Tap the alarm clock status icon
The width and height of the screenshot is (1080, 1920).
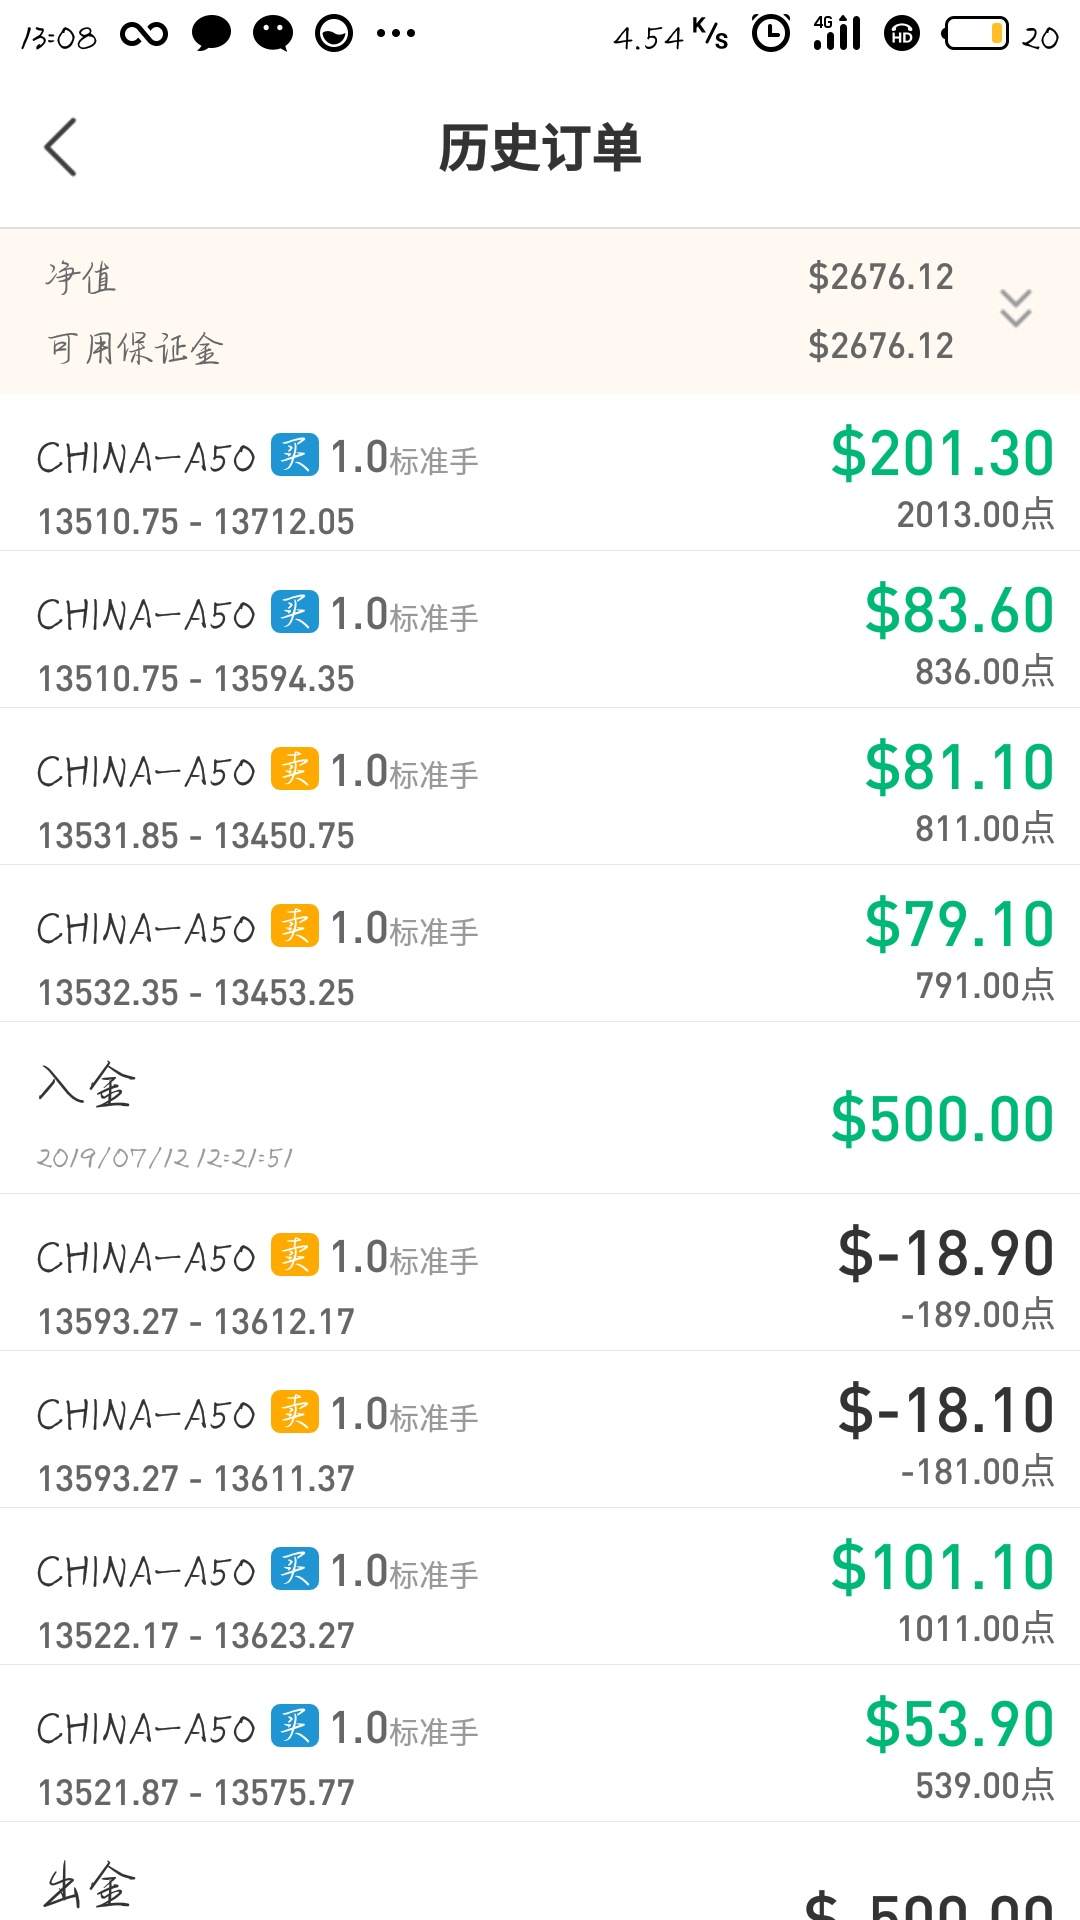coord(771,34)
